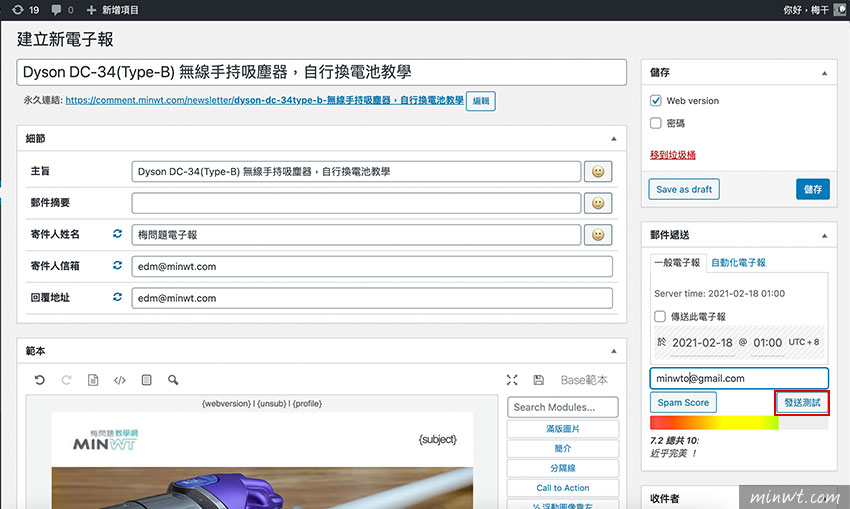Viewport: 850px width, 509px height.
Task: Click the 2021-02-18 send date field
Action: point(702,343)
